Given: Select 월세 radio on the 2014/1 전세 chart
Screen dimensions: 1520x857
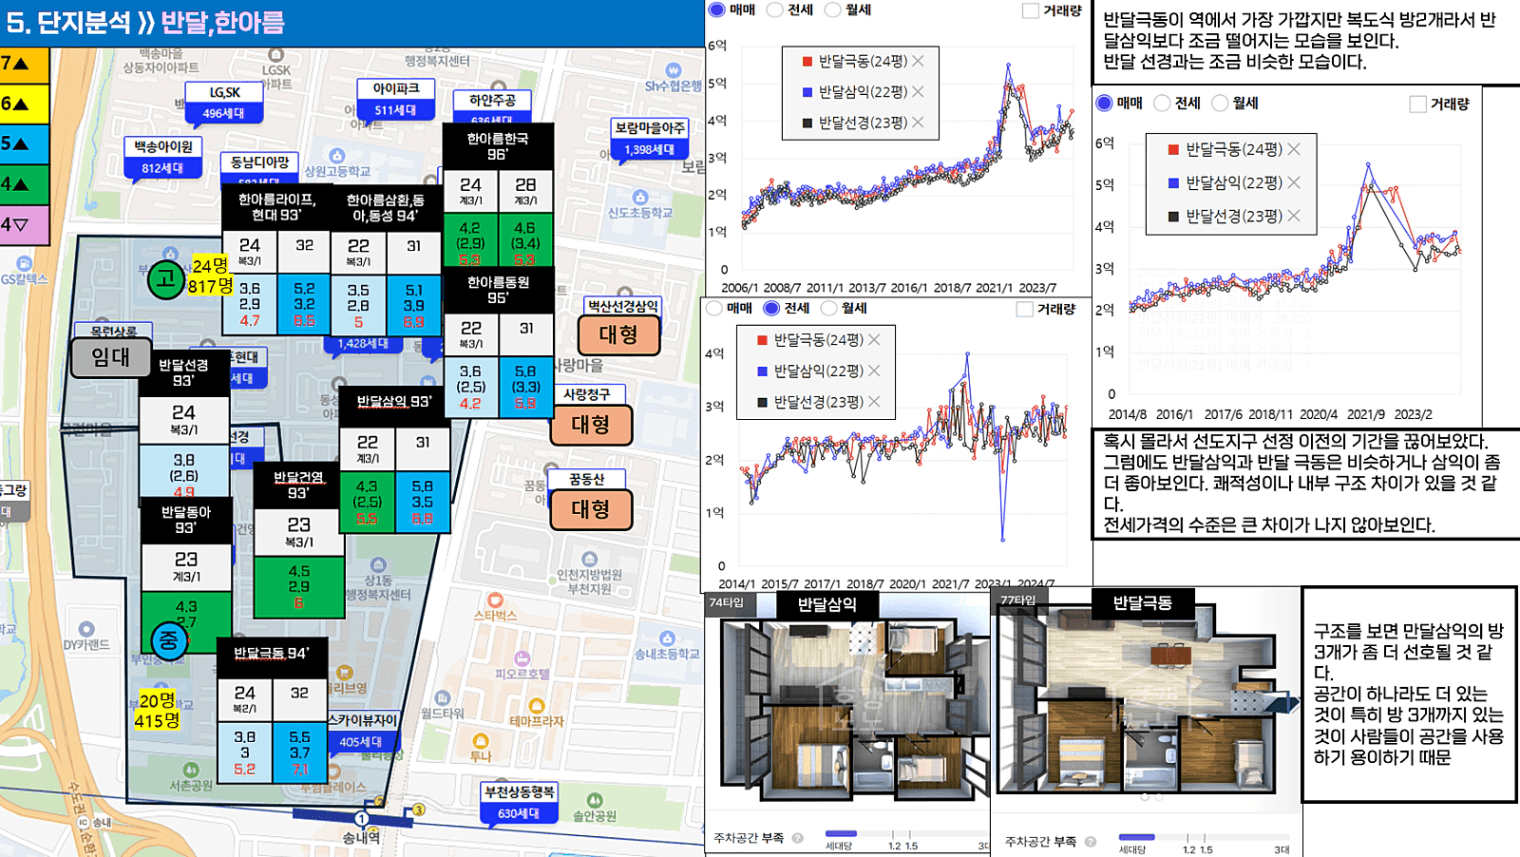Looking at the screenshot, I should 828,308.
